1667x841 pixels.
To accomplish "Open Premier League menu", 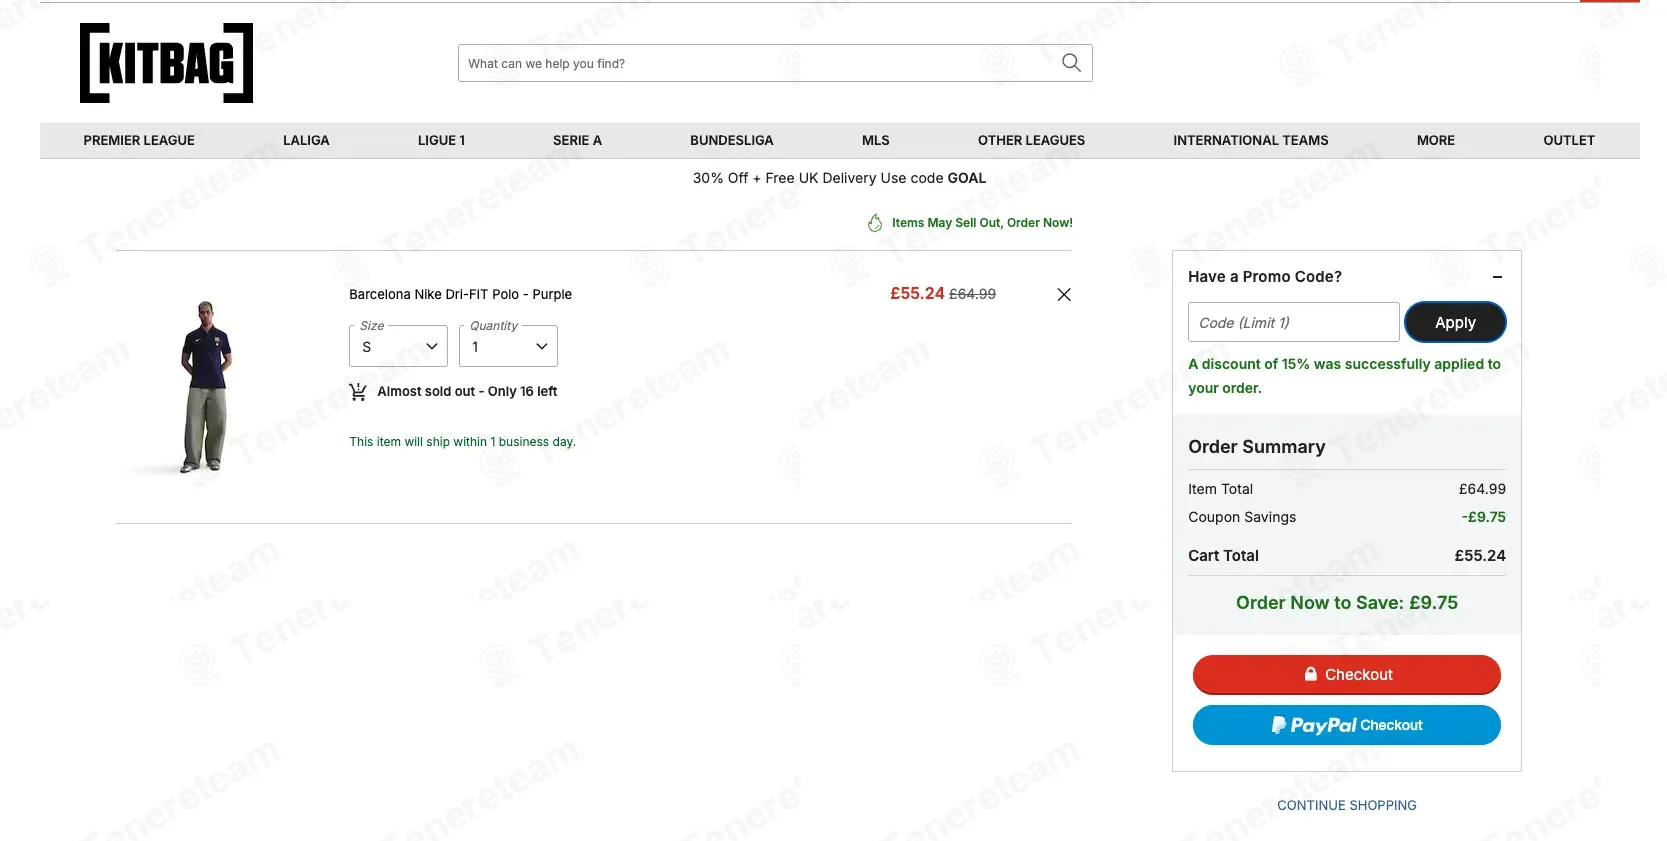I will coord(139,140).
